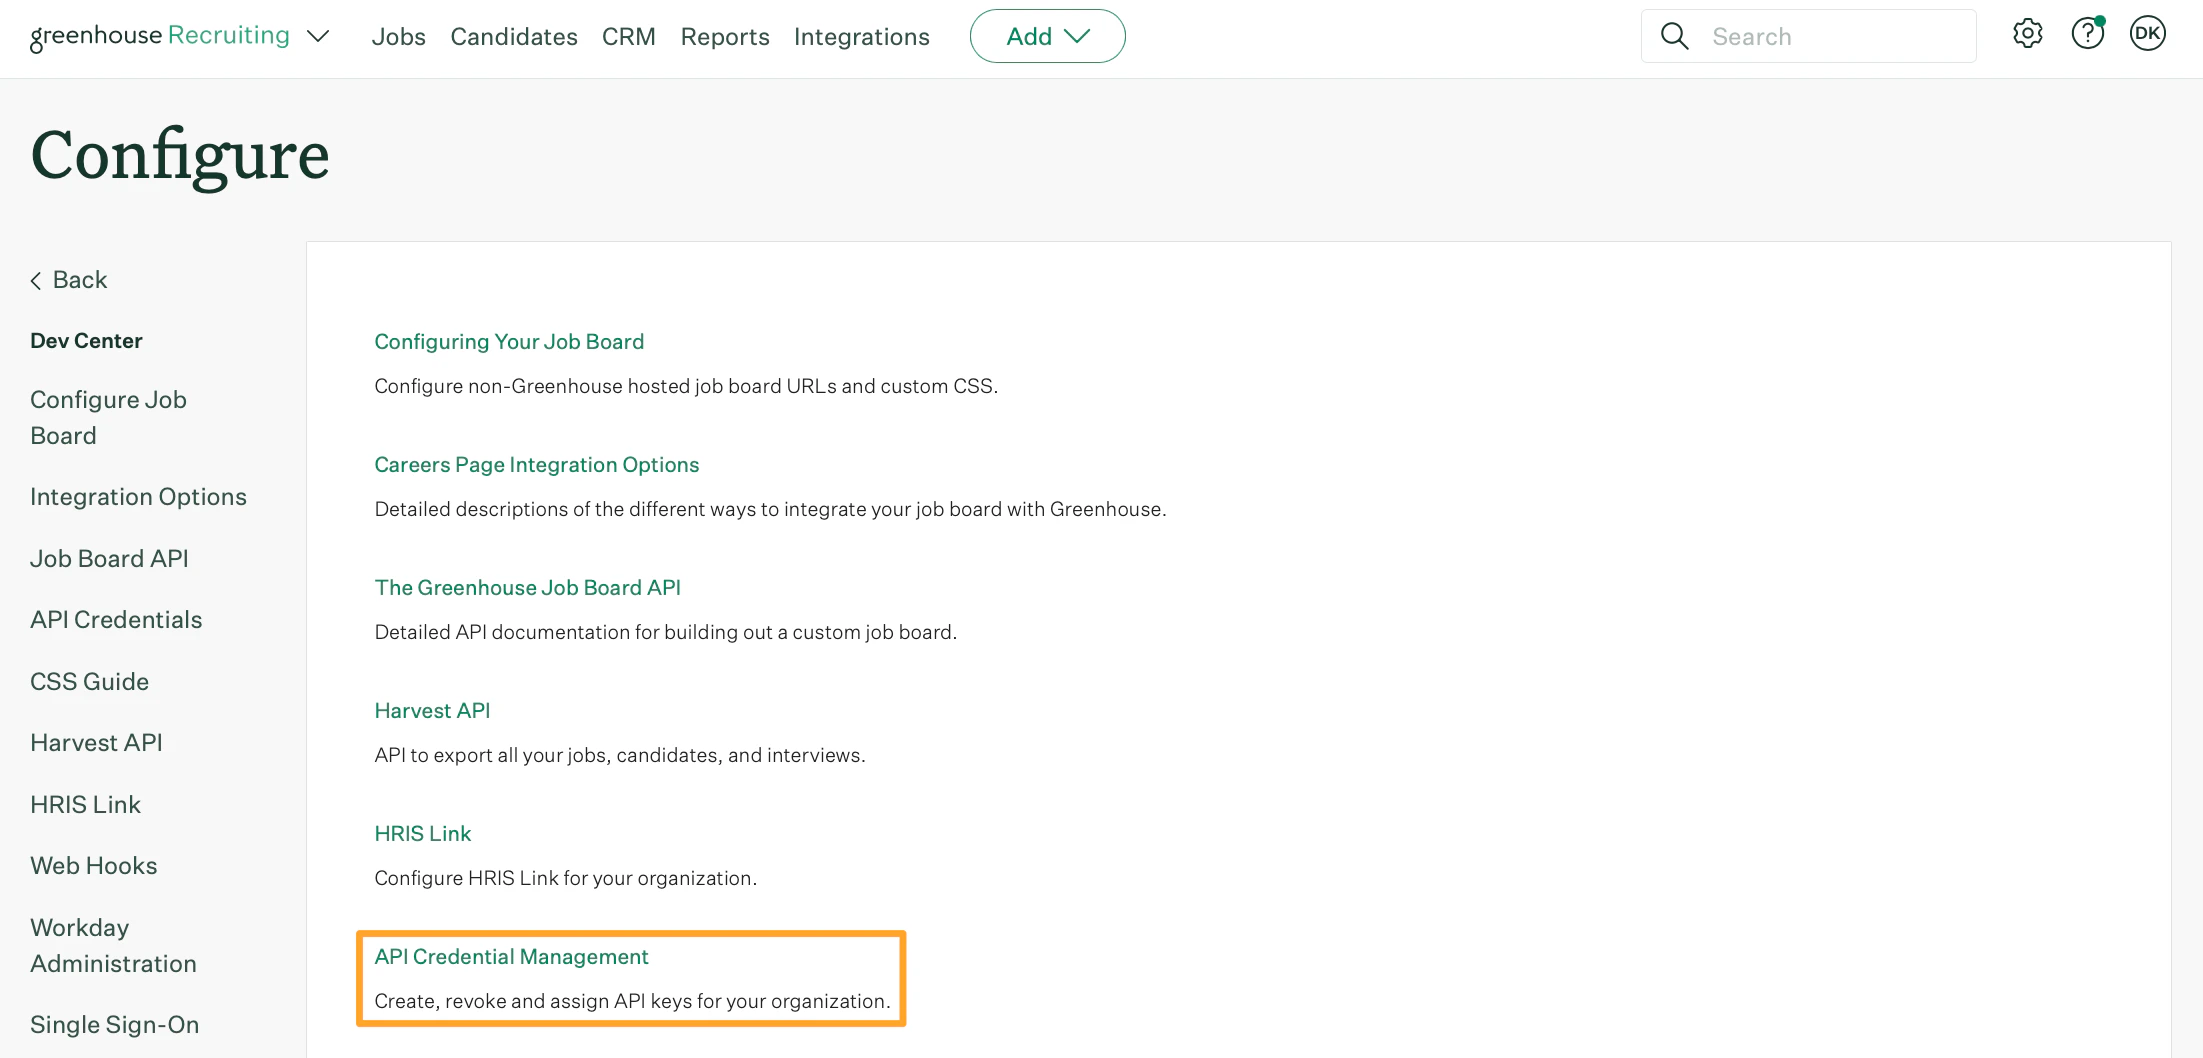Screen dimensions: 2203x1058
Task: Open the Harvest API main content link
Action: coord(432,711)
